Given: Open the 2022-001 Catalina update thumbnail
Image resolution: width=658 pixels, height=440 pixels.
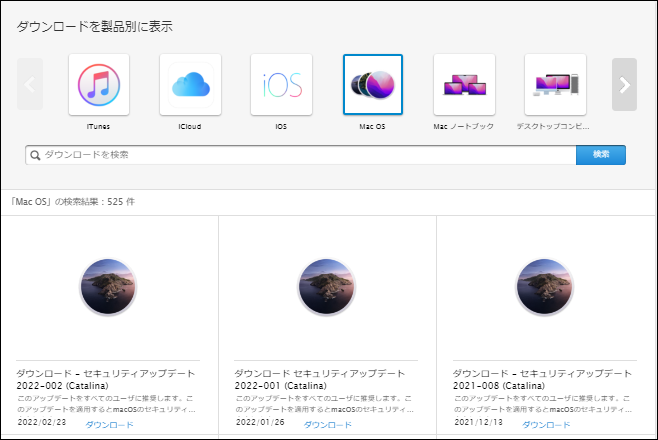Looking at the screenshot, I should tap(327, 286).
